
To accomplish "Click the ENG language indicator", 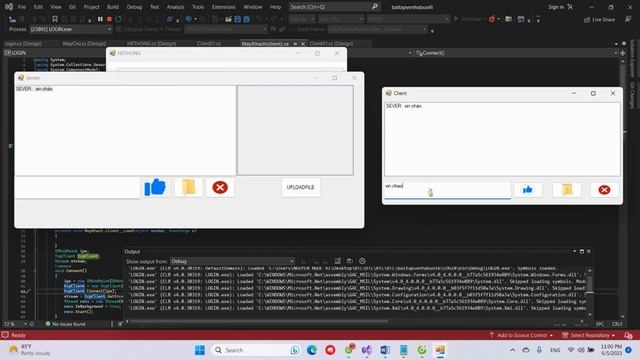I will (555, 350).
